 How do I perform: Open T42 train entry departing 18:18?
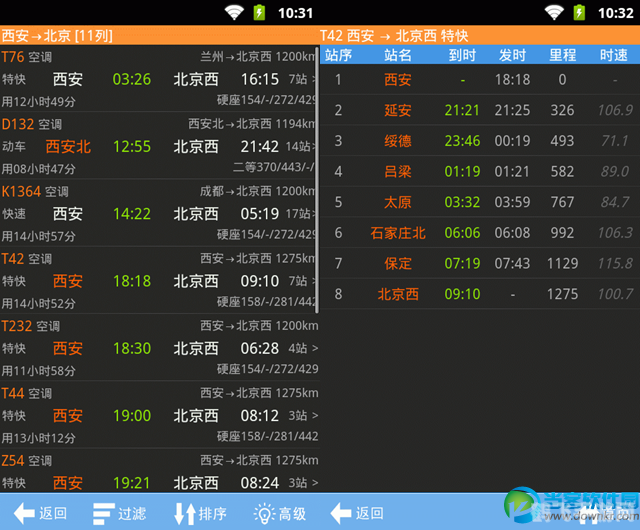160,280
